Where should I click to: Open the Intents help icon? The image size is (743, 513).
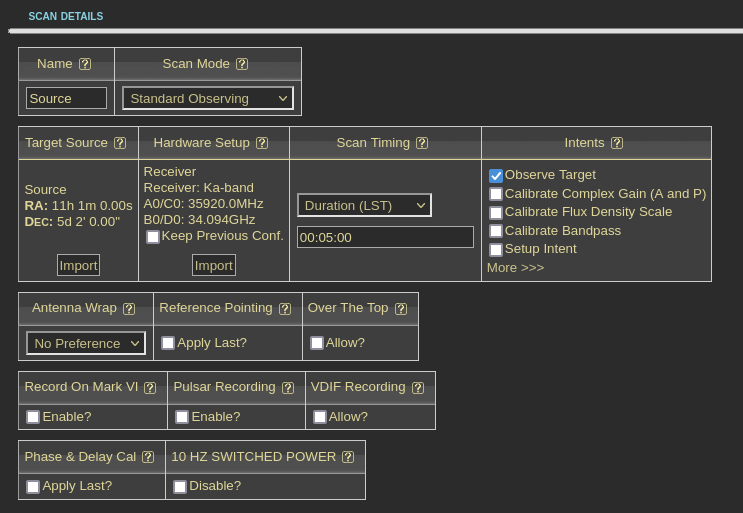pyautogui.click(x=617, y=143)
